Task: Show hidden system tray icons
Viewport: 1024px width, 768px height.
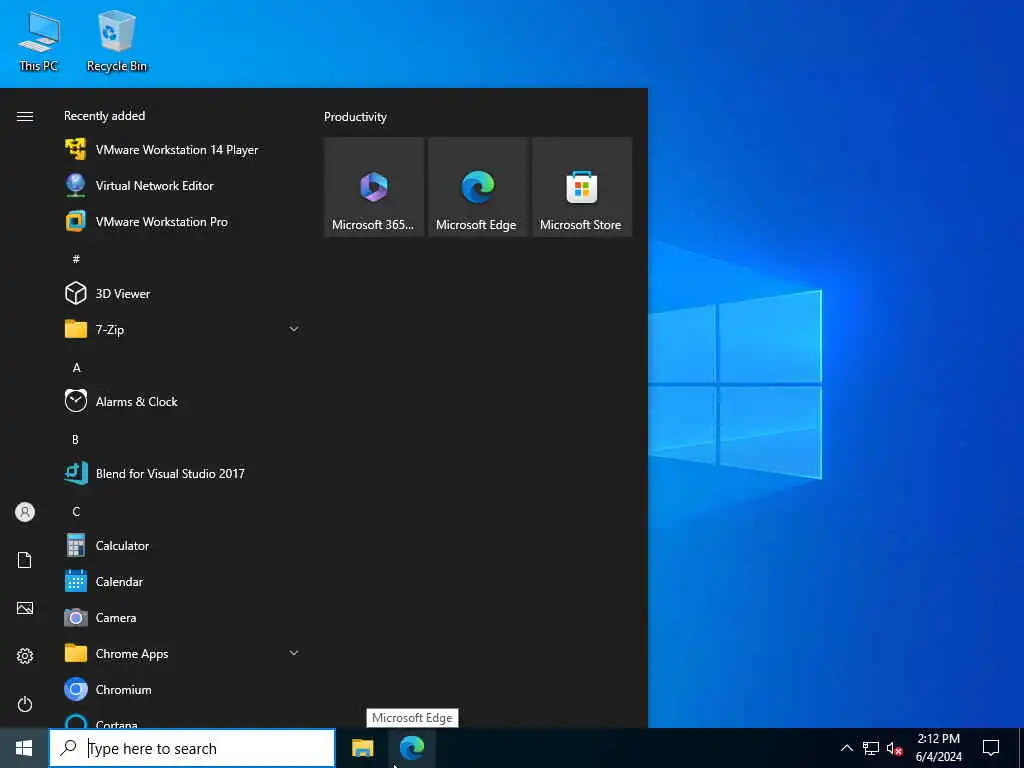Action: 846,748
